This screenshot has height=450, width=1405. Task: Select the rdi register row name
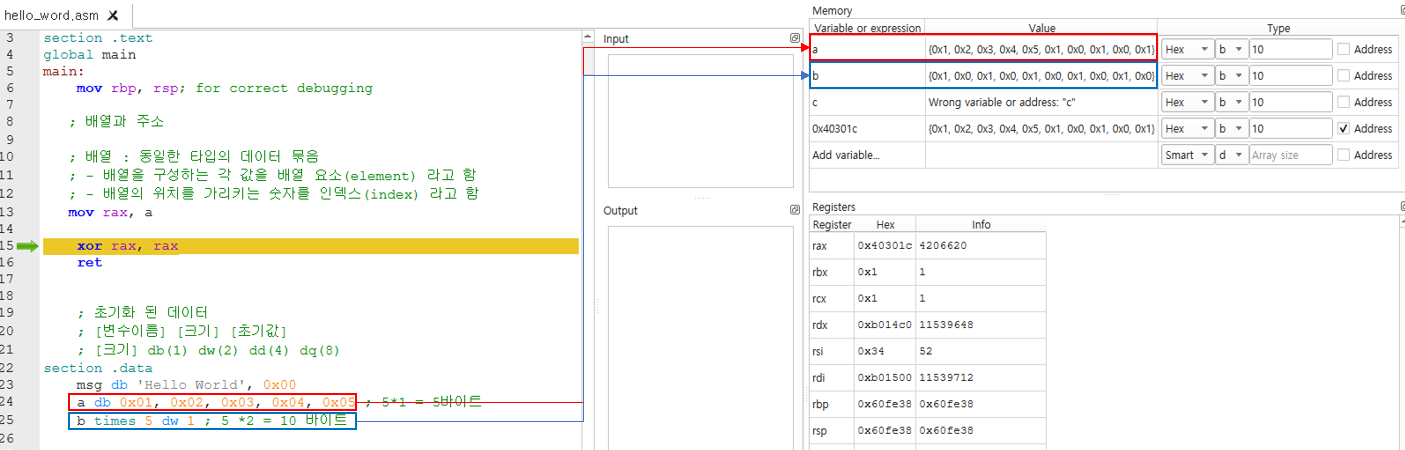(832, 378)
